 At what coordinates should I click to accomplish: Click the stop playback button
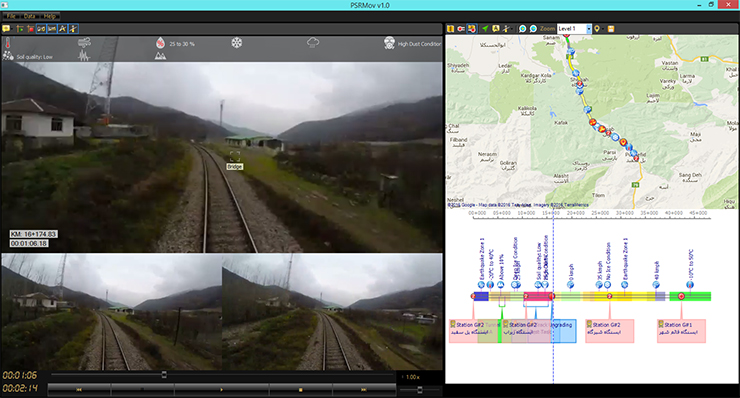[301, 390]
